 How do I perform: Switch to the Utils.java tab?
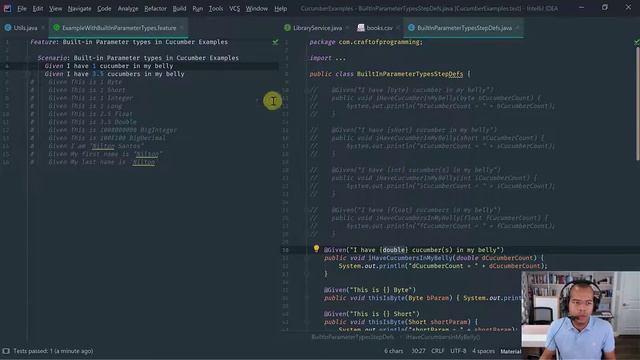point(24,28)
